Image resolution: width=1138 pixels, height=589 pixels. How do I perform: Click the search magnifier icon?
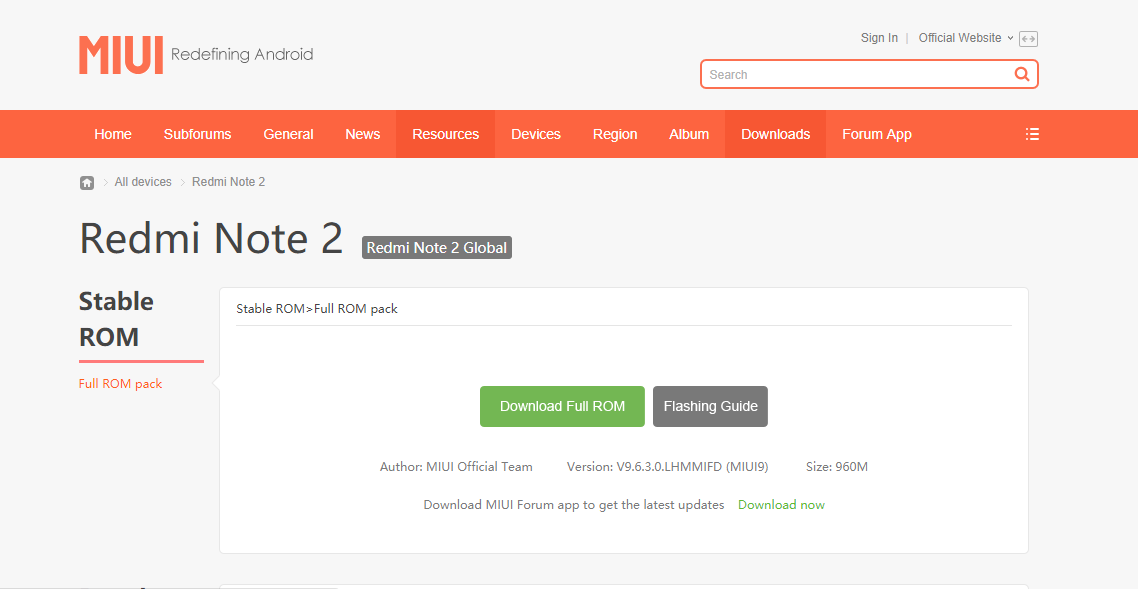1021,74
